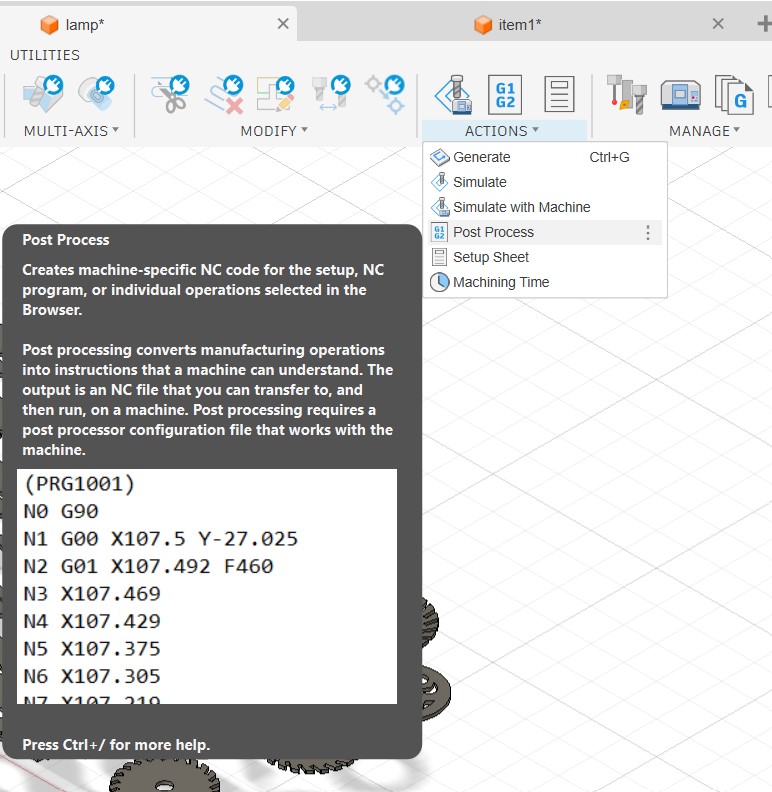Choose Setup Sheet menu entry
Viewport: 772px width, 792px height.
click(545, 257)
